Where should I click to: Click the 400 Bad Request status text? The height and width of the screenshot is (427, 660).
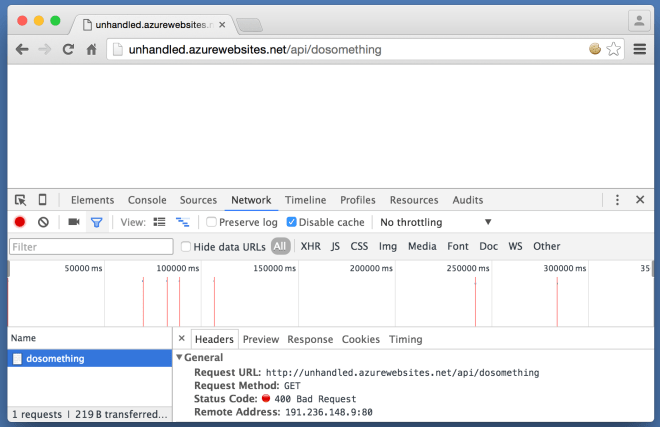pyautogui.click(x=315, y=399)
